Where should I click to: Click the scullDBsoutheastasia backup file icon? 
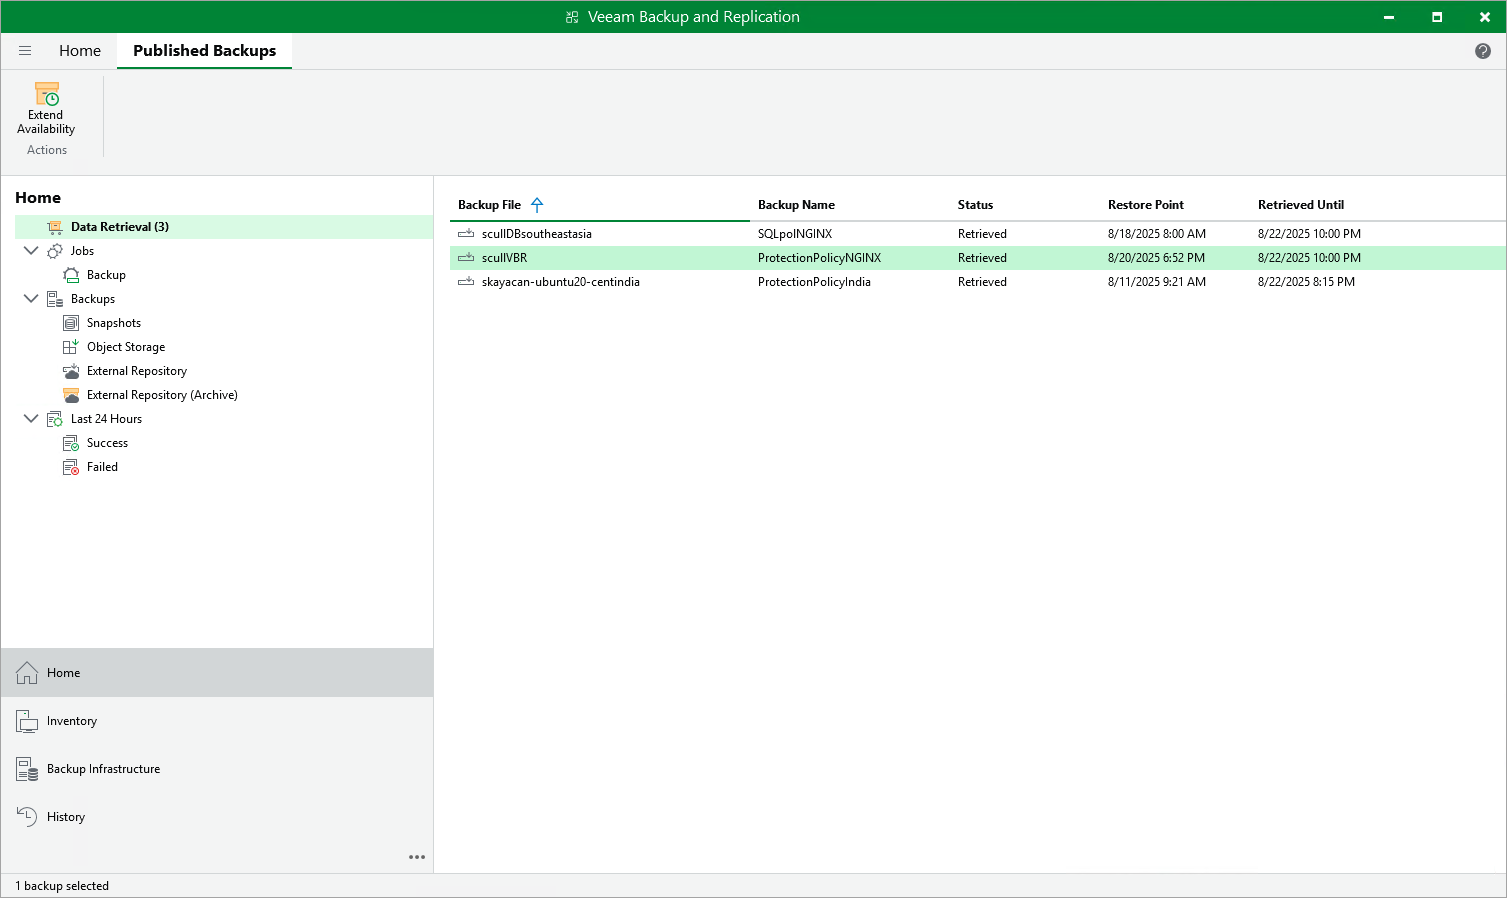pyautogui.click(x=466, y=234)
